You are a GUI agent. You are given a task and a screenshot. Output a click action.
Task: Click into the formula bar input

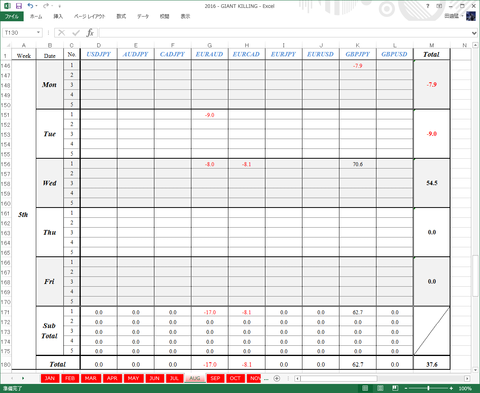[x=285, y=33]
